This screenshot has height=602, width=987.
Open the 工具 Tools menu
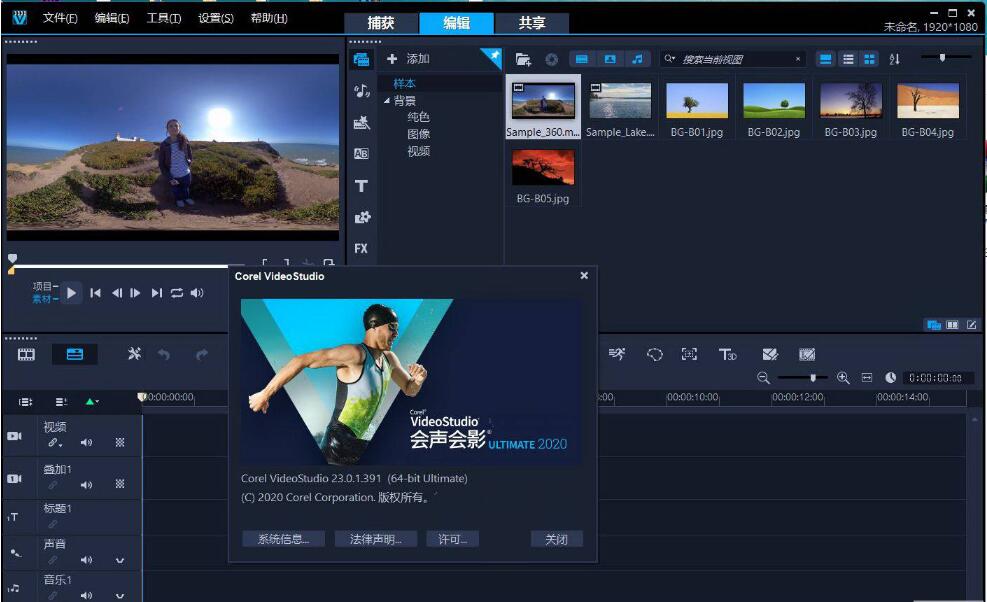[164, 18]
